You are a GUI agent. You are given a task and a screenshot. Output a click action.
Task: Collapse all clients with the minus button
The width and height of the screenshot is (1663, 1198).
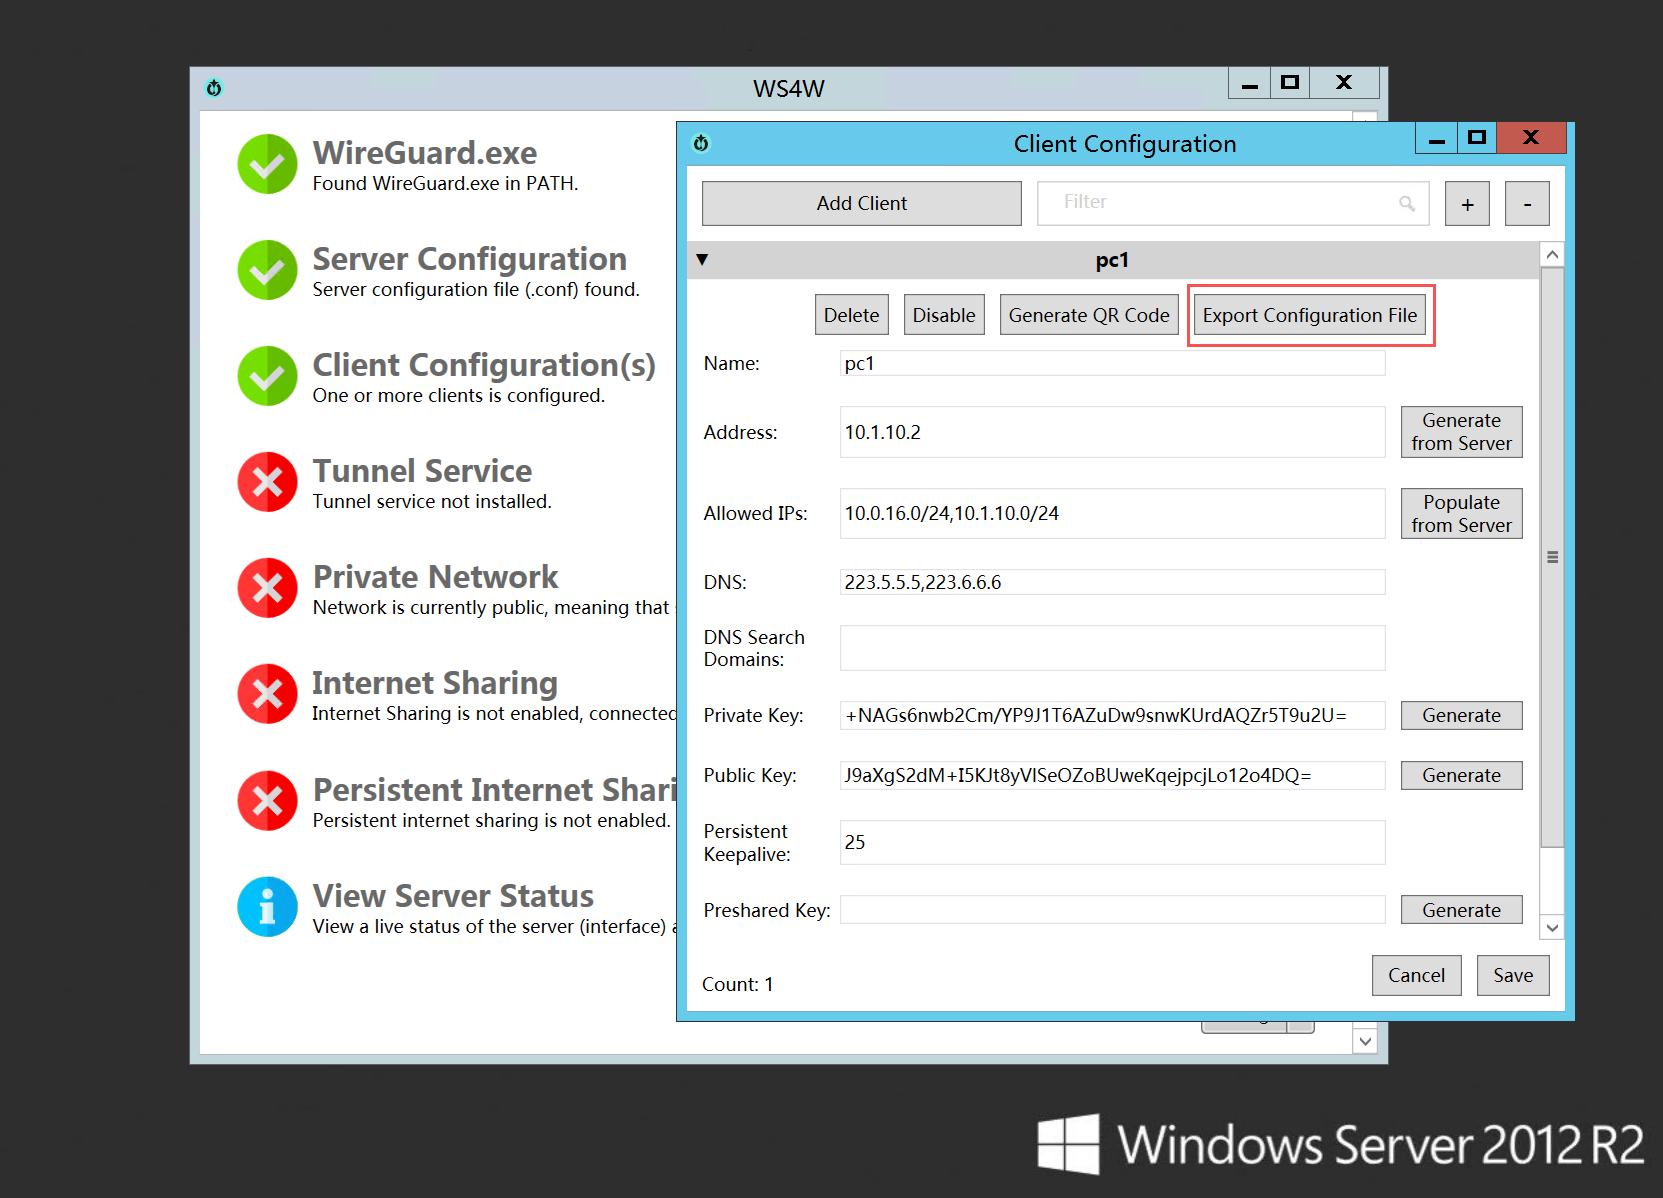pos(1527,204)
